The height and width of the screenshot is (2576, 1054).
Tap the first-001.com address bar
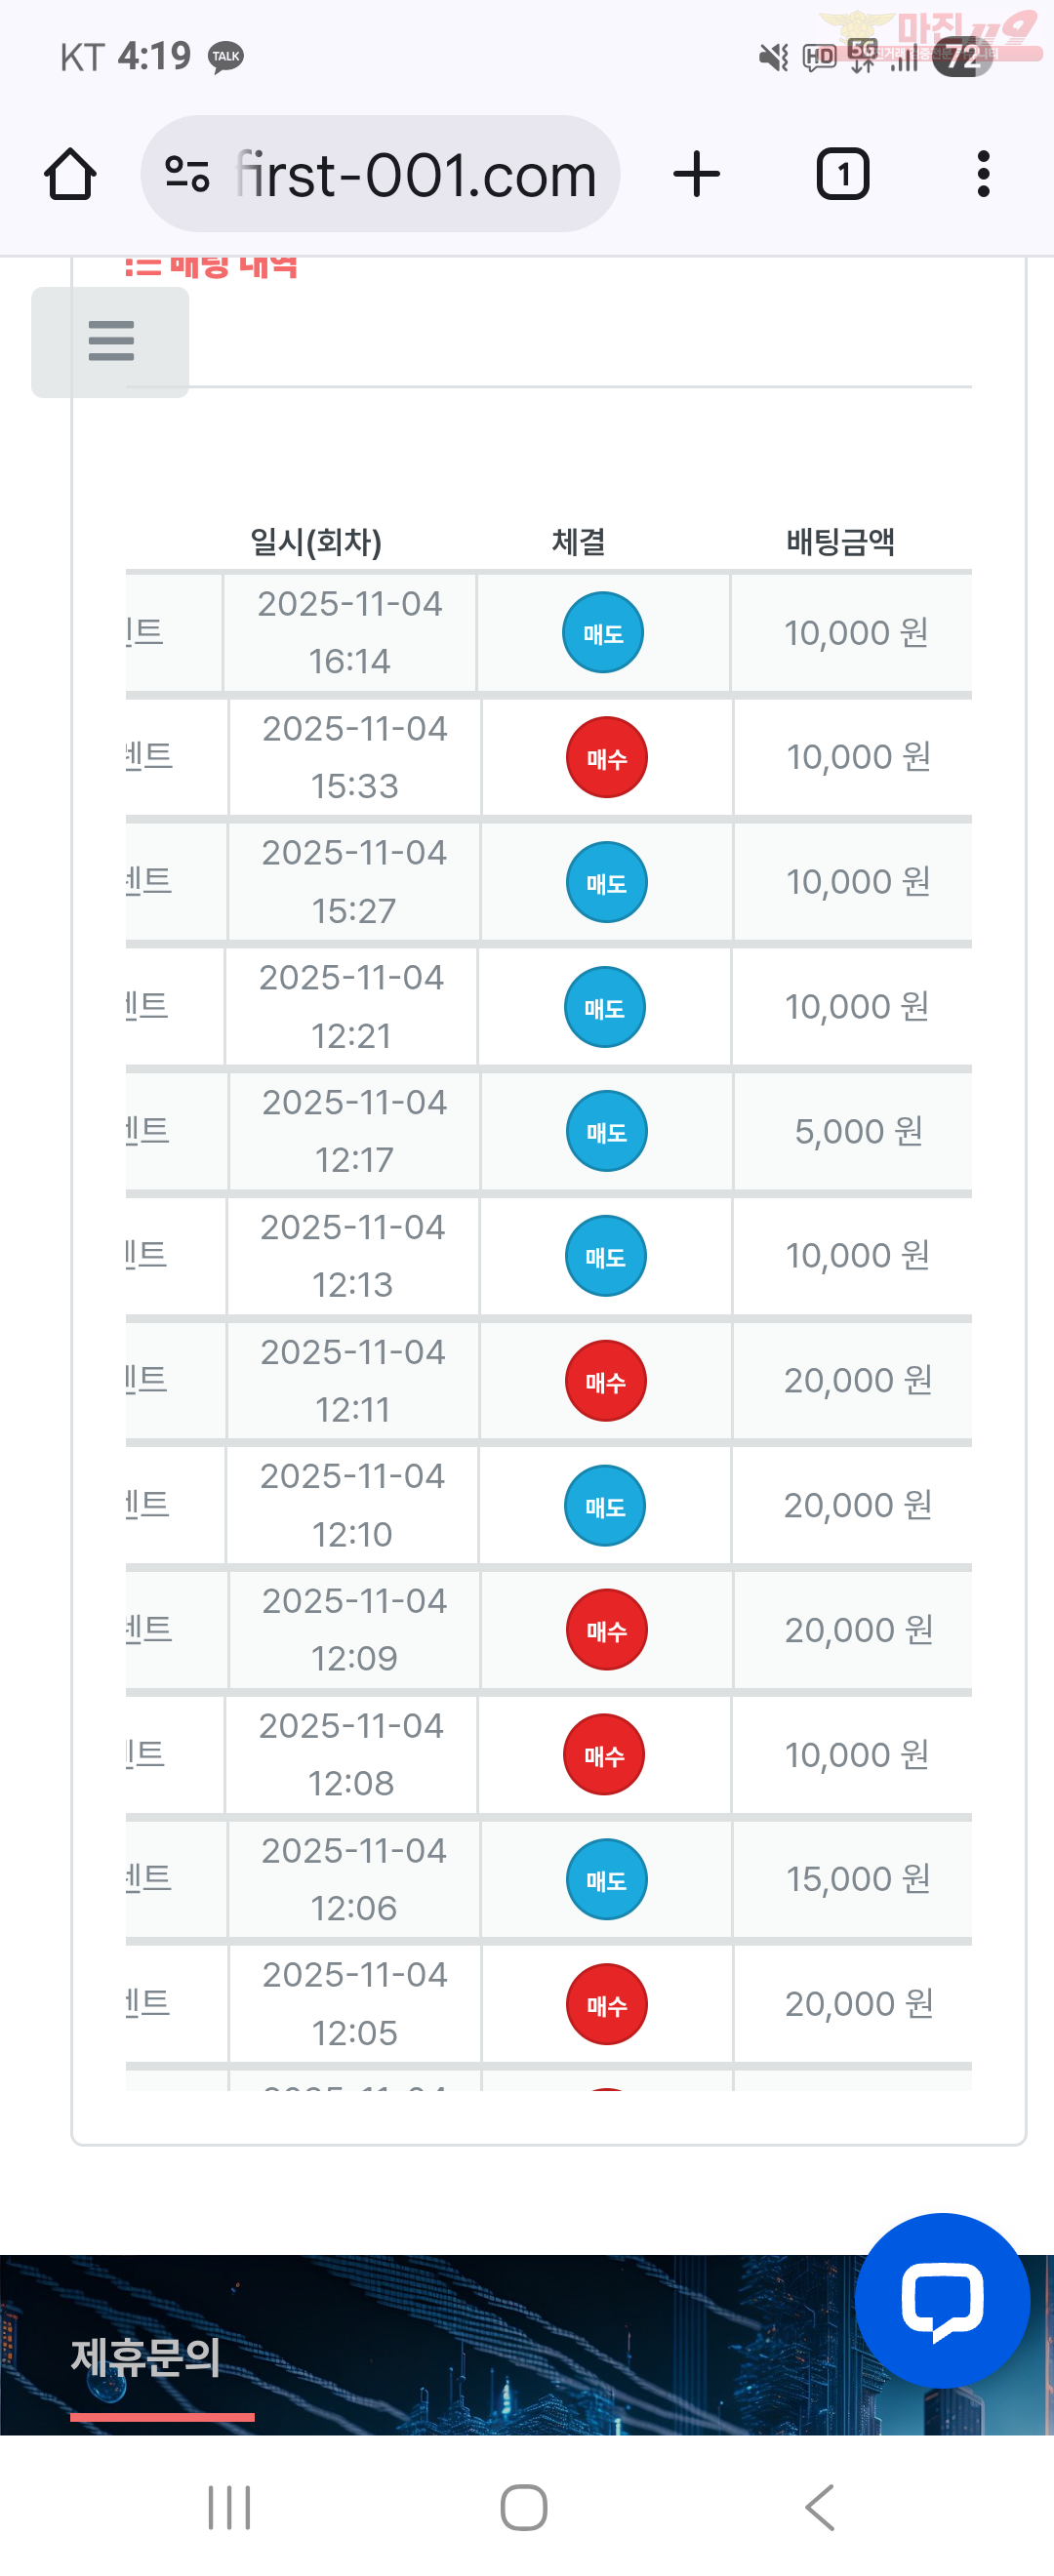[415, 175]
